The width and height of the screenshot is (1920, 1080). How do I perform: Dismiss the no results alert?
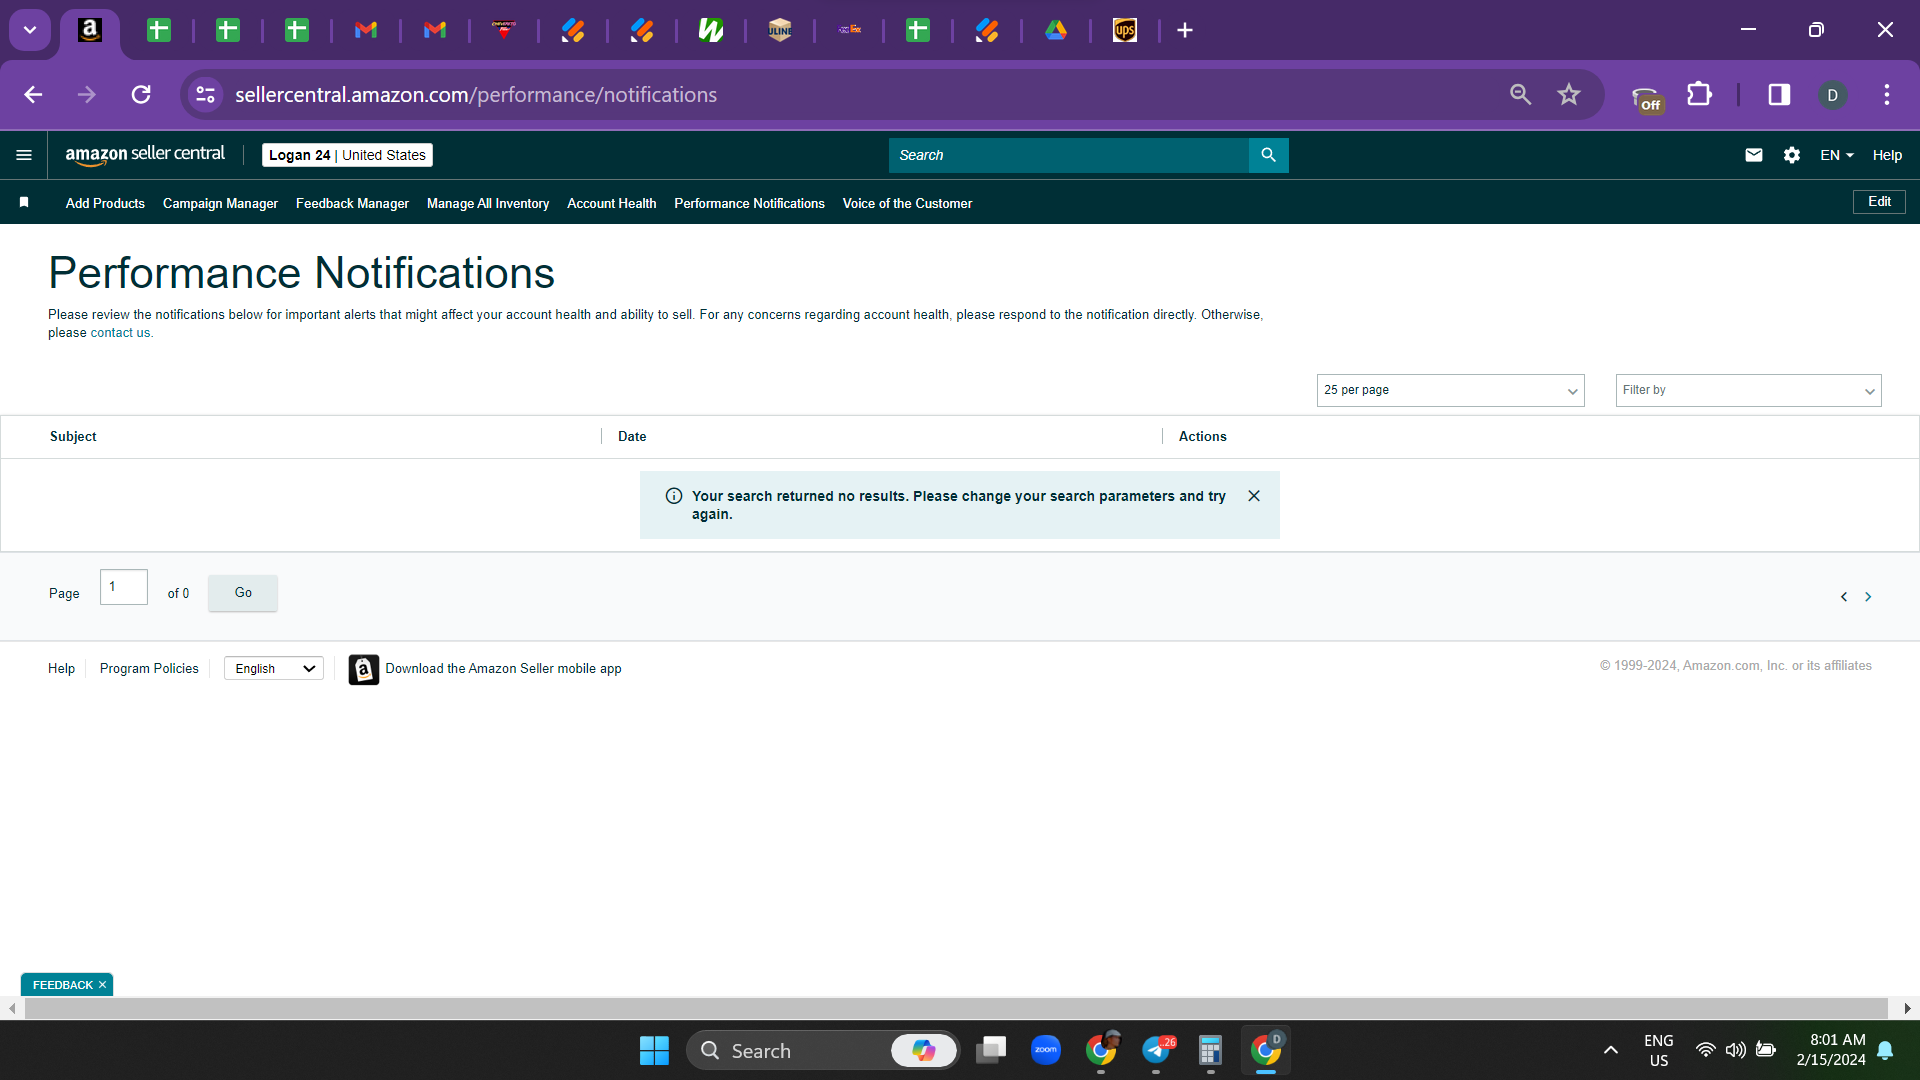click(x=1254, y=496)
